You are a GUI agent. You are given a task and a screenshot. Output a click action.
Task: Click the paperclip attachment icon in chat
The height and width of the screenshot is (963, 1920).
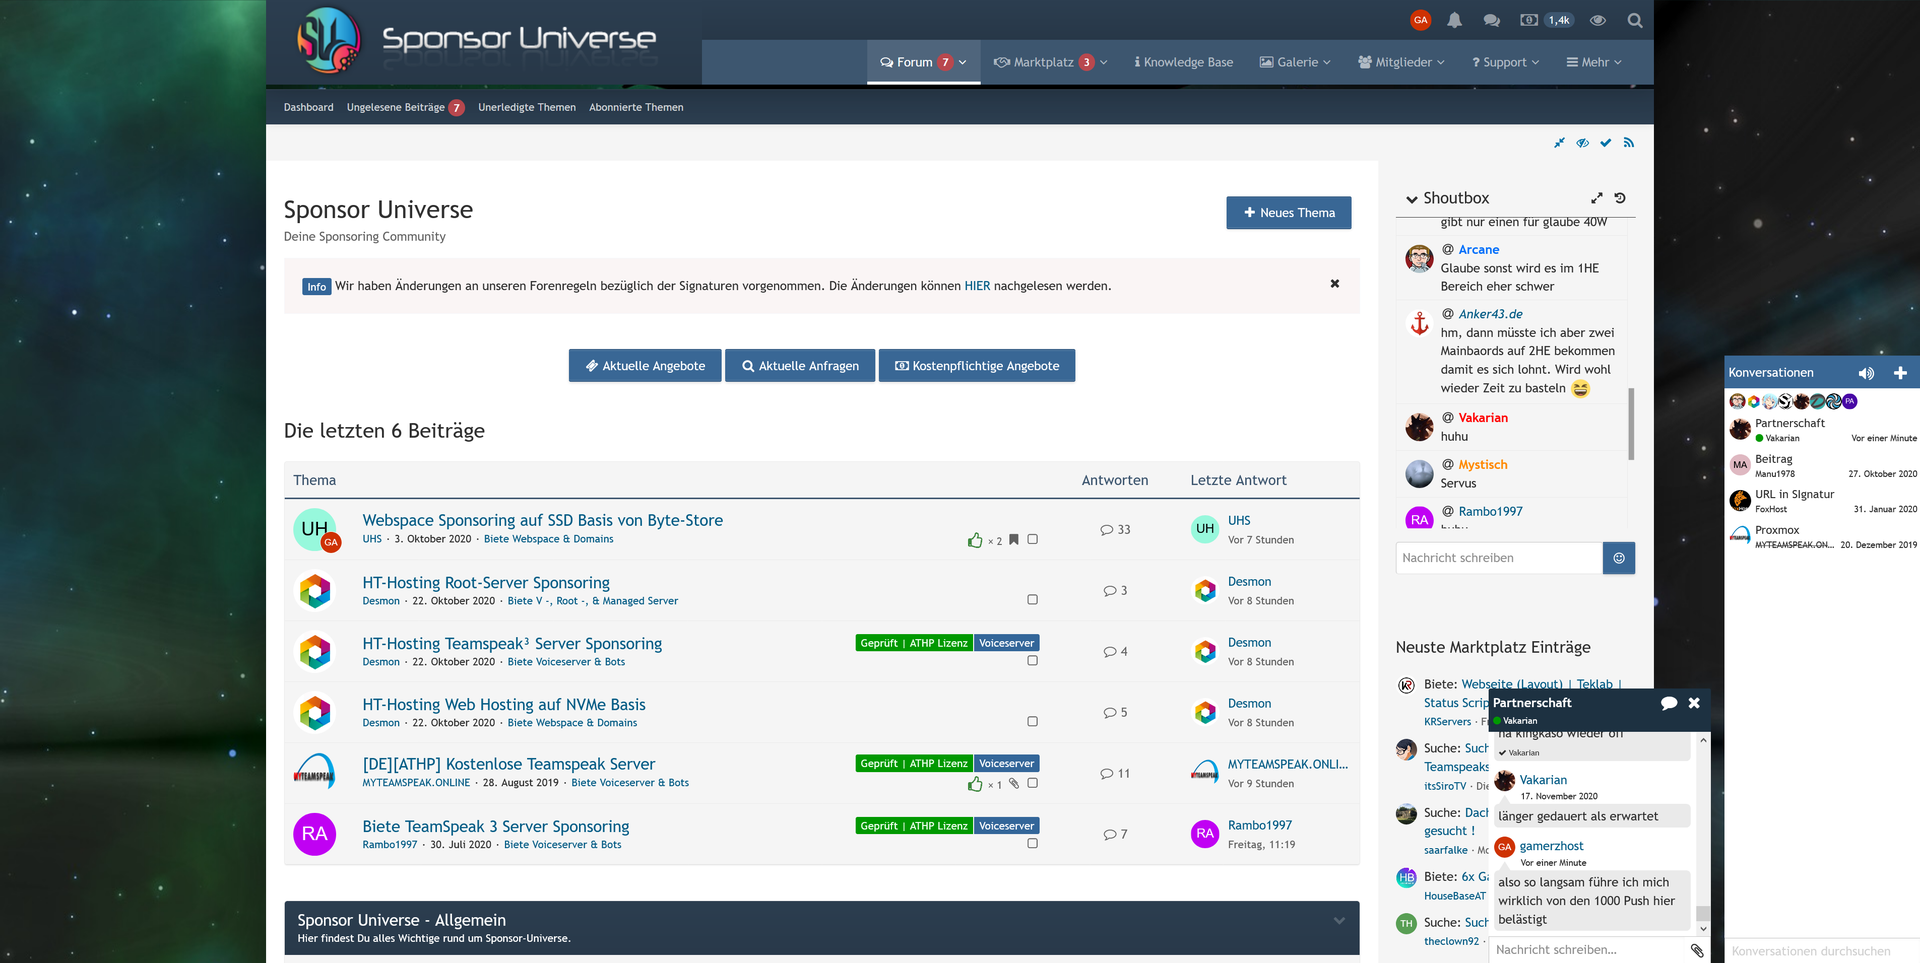[x=1696, y=950]
